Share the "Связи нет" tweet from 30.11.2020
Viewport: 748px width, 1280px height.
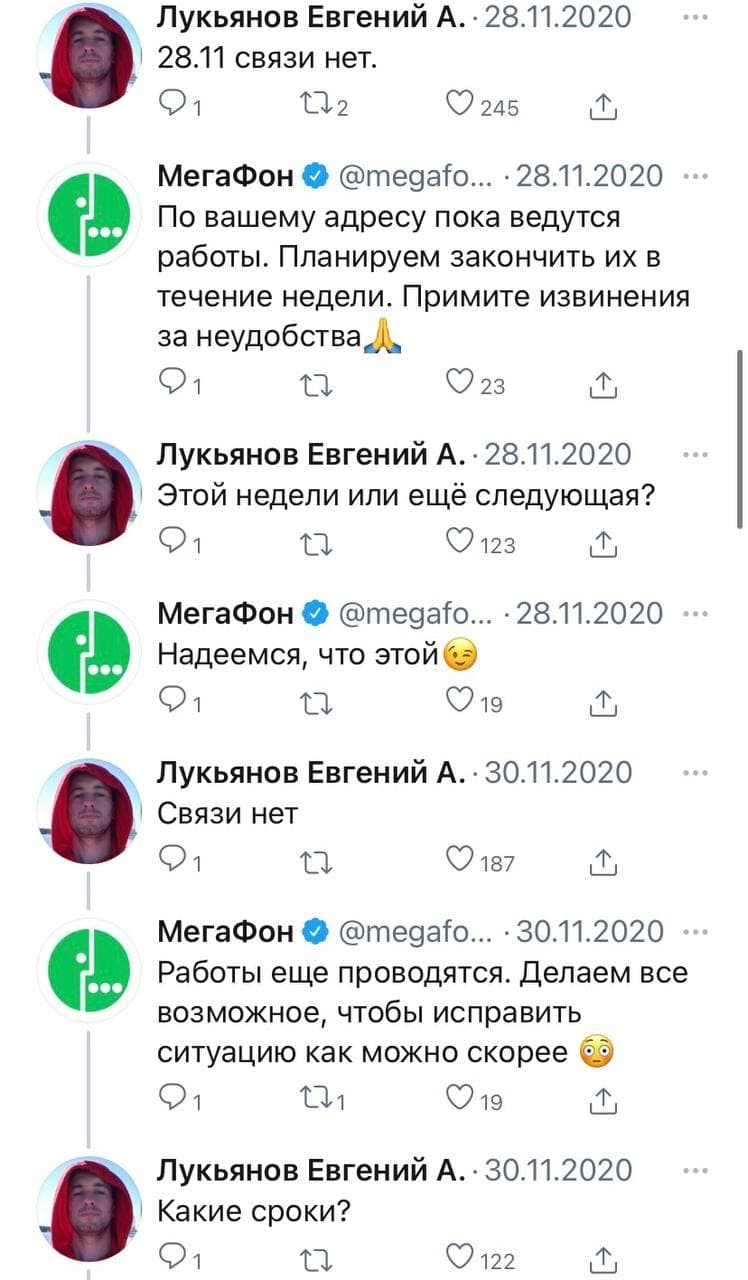(x=603, y=860)
